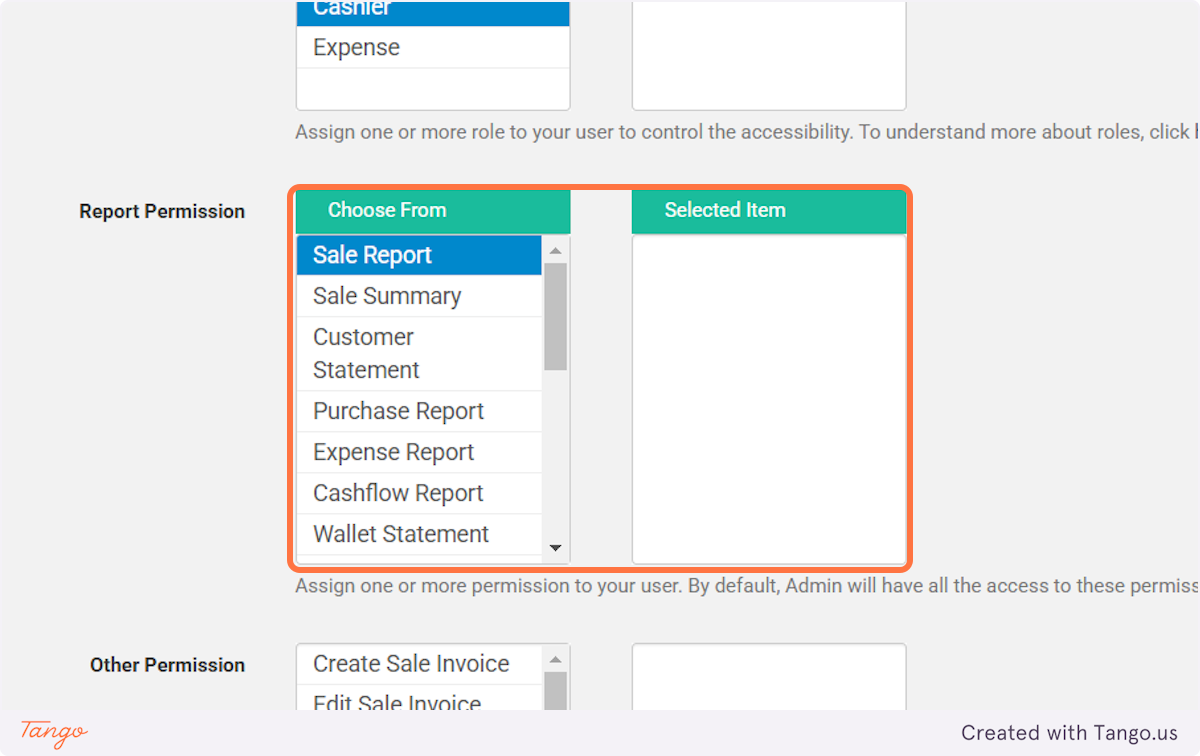The image size is (1200, 756).
Task: Click the Selected Item header
Action: click(769, 211)
